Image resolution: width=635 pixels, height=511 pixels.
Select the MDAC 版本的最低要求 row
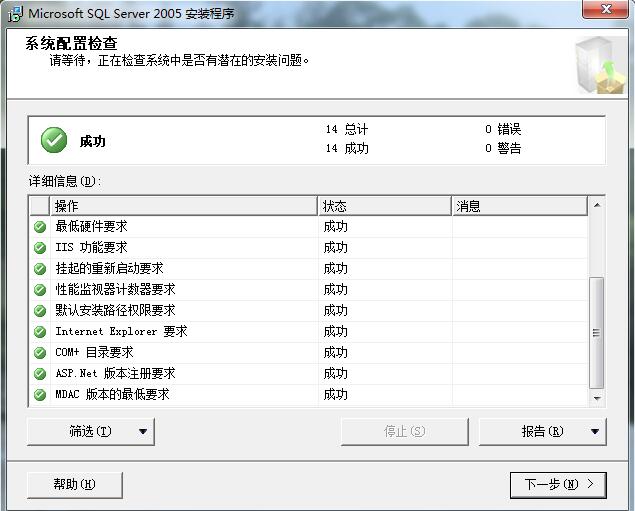click(309, 395)
